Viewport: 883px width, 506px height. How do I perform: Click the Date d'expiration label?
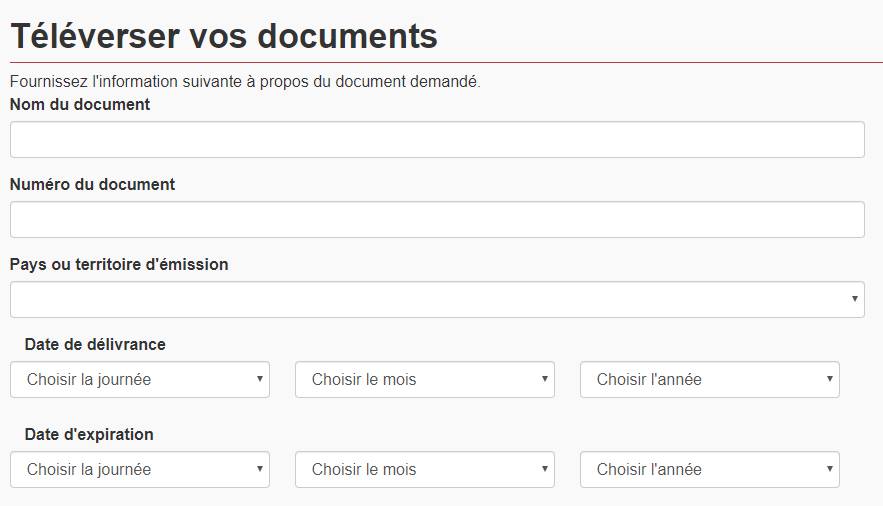pyautogui.click(x=89, y=435)
